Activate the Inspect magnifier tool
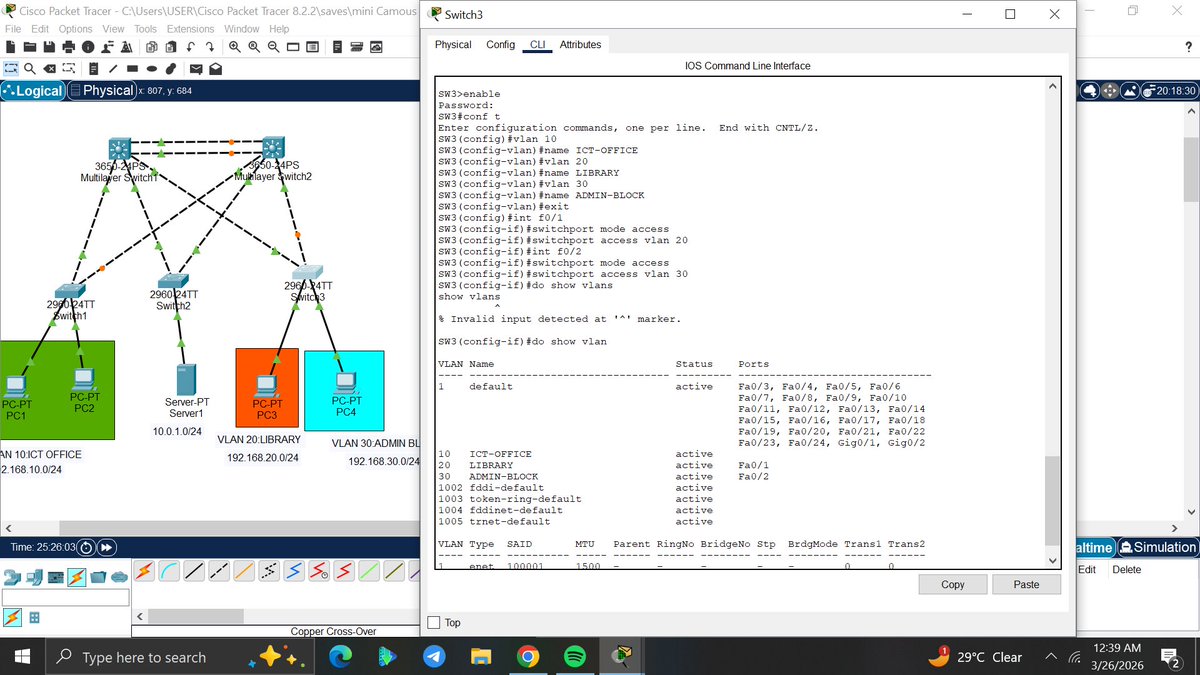Image resolution: width=1200 pixels, height=675 pixels. (x=30, y=69)
